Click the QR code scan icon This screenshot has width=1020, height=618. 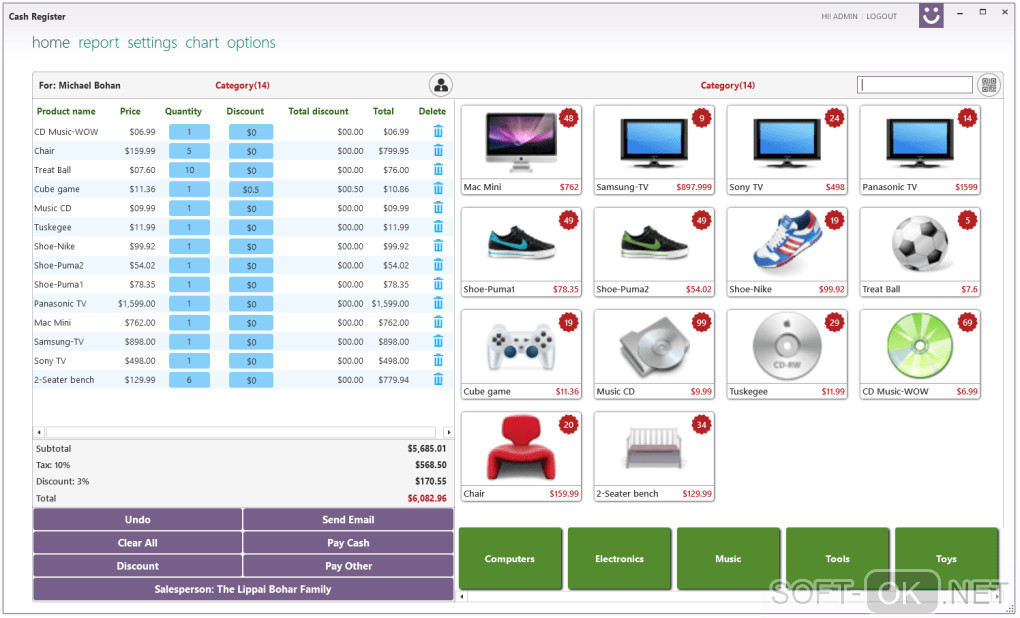[x=989, y=85]
